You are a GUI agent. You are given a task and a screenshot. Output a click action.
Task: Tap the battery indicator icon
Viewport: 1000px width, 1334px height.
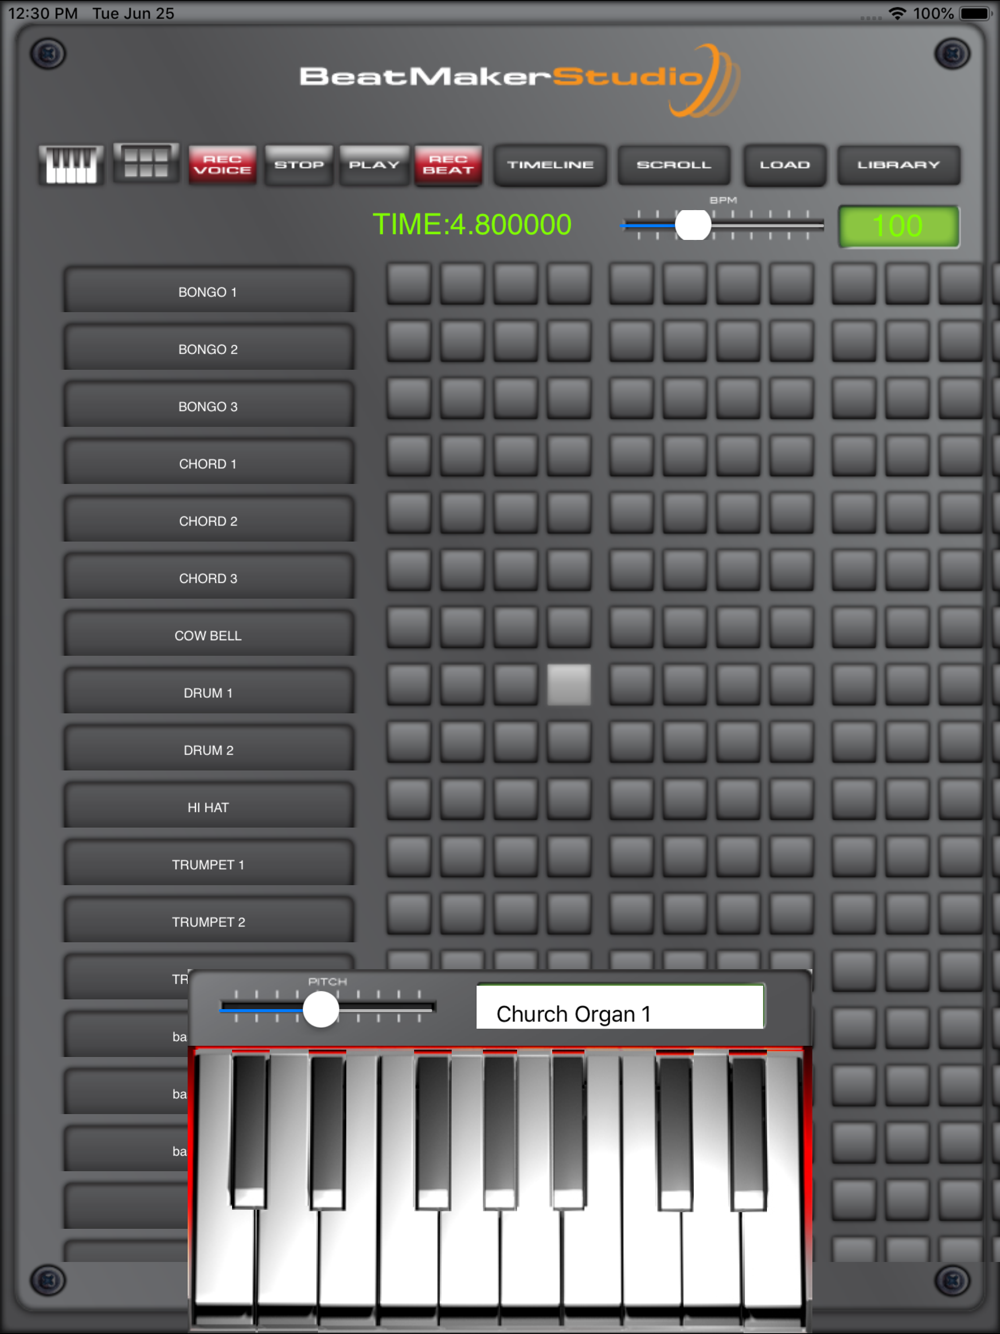(975, 14)
